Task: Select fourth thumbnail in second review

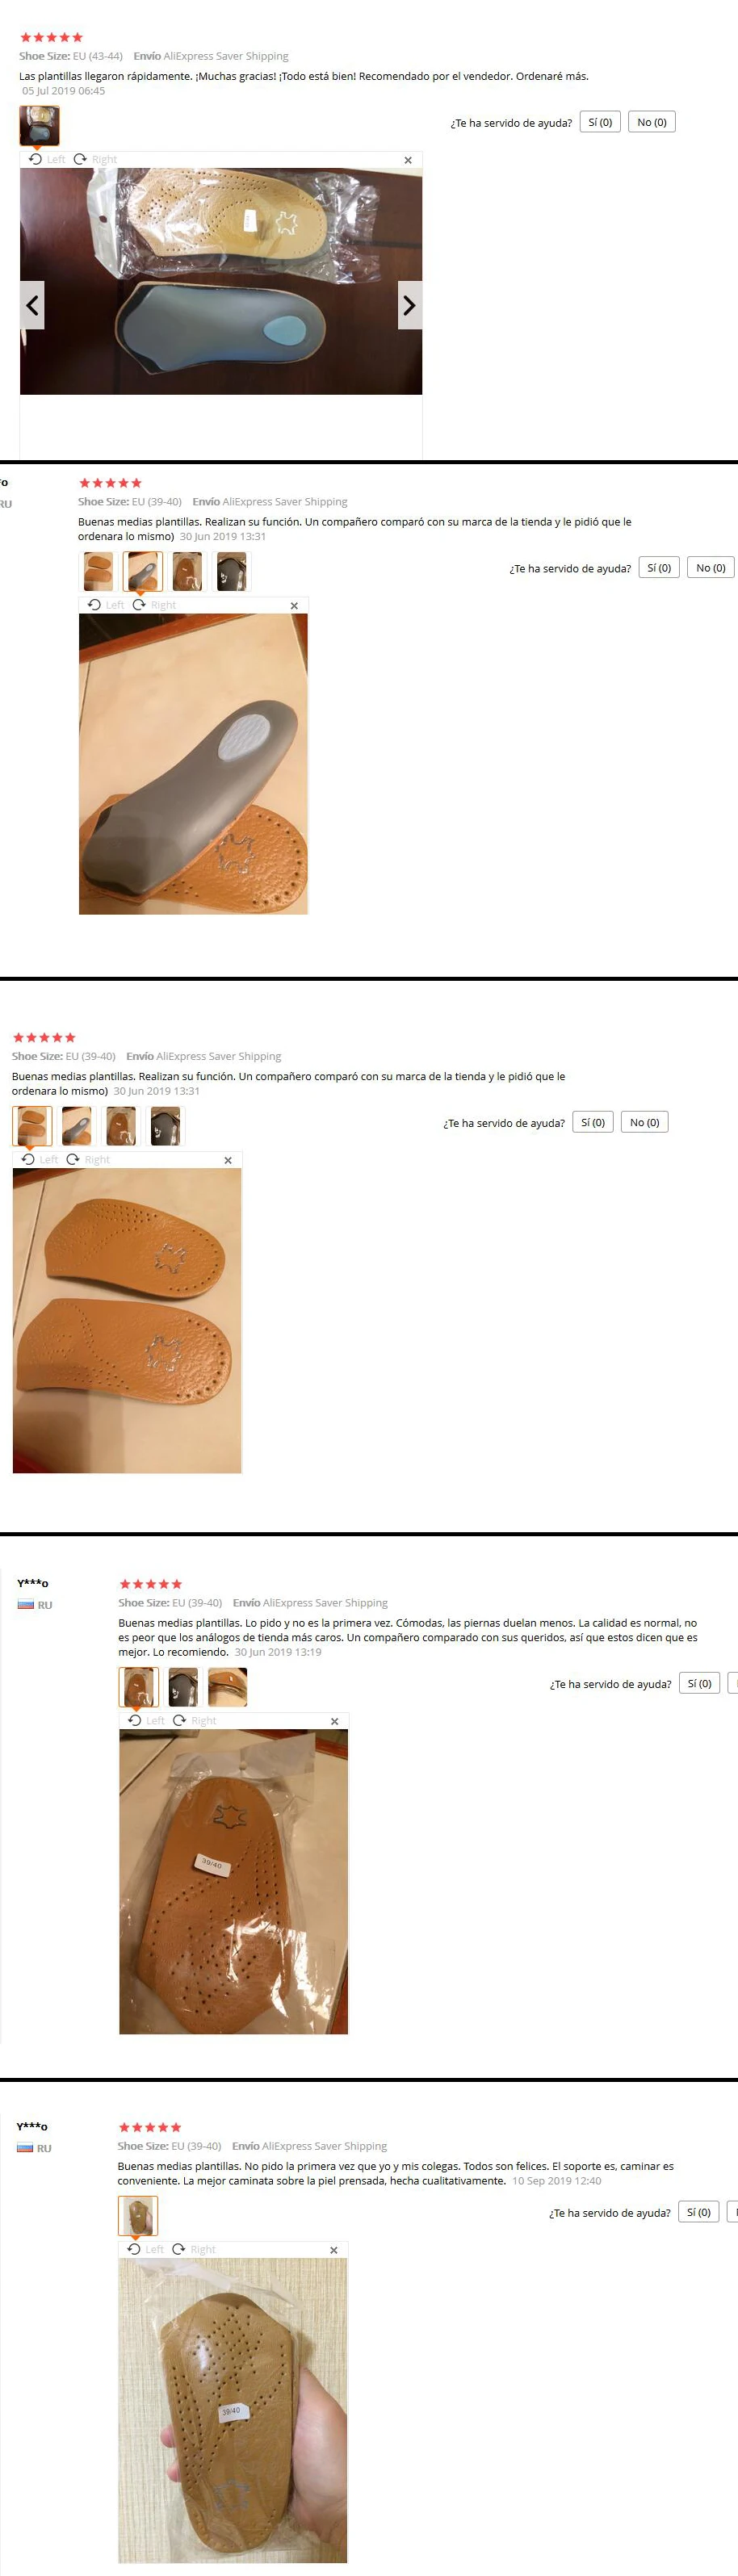Action: pyautogui.click(x=232, y=572)
